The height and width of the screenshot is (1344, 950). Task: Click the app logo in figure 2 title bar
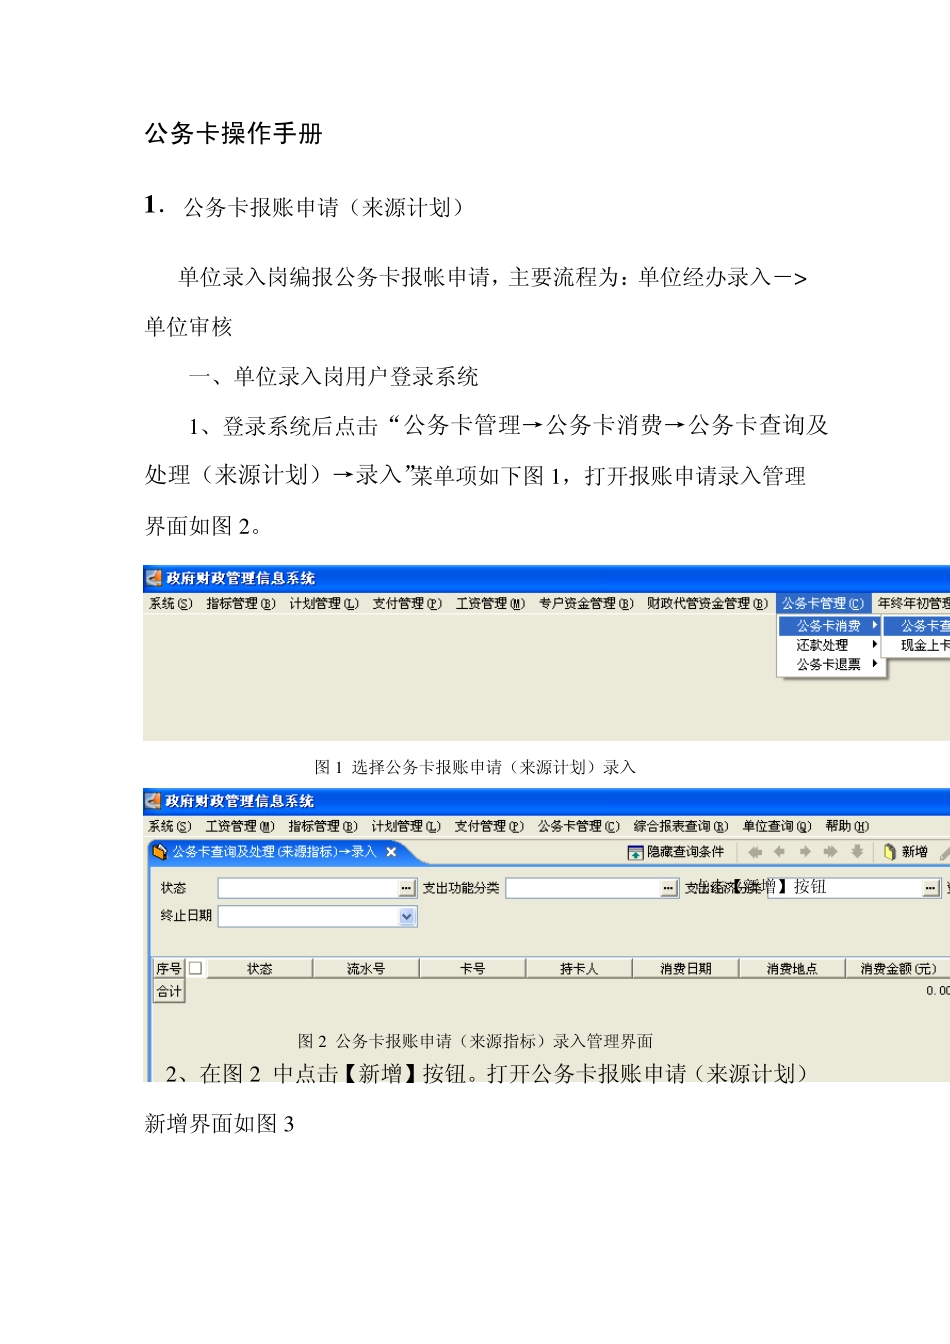154,801
